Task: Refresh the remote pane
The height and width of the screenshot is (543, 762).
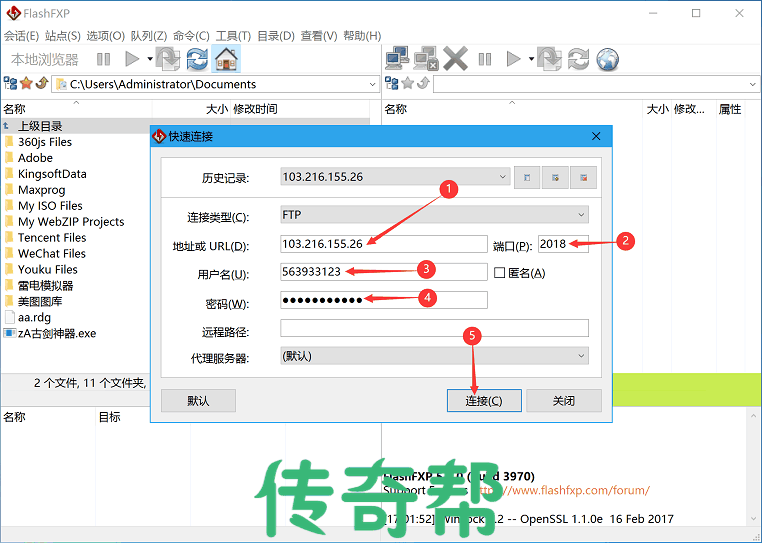Action: coord(578,59)
